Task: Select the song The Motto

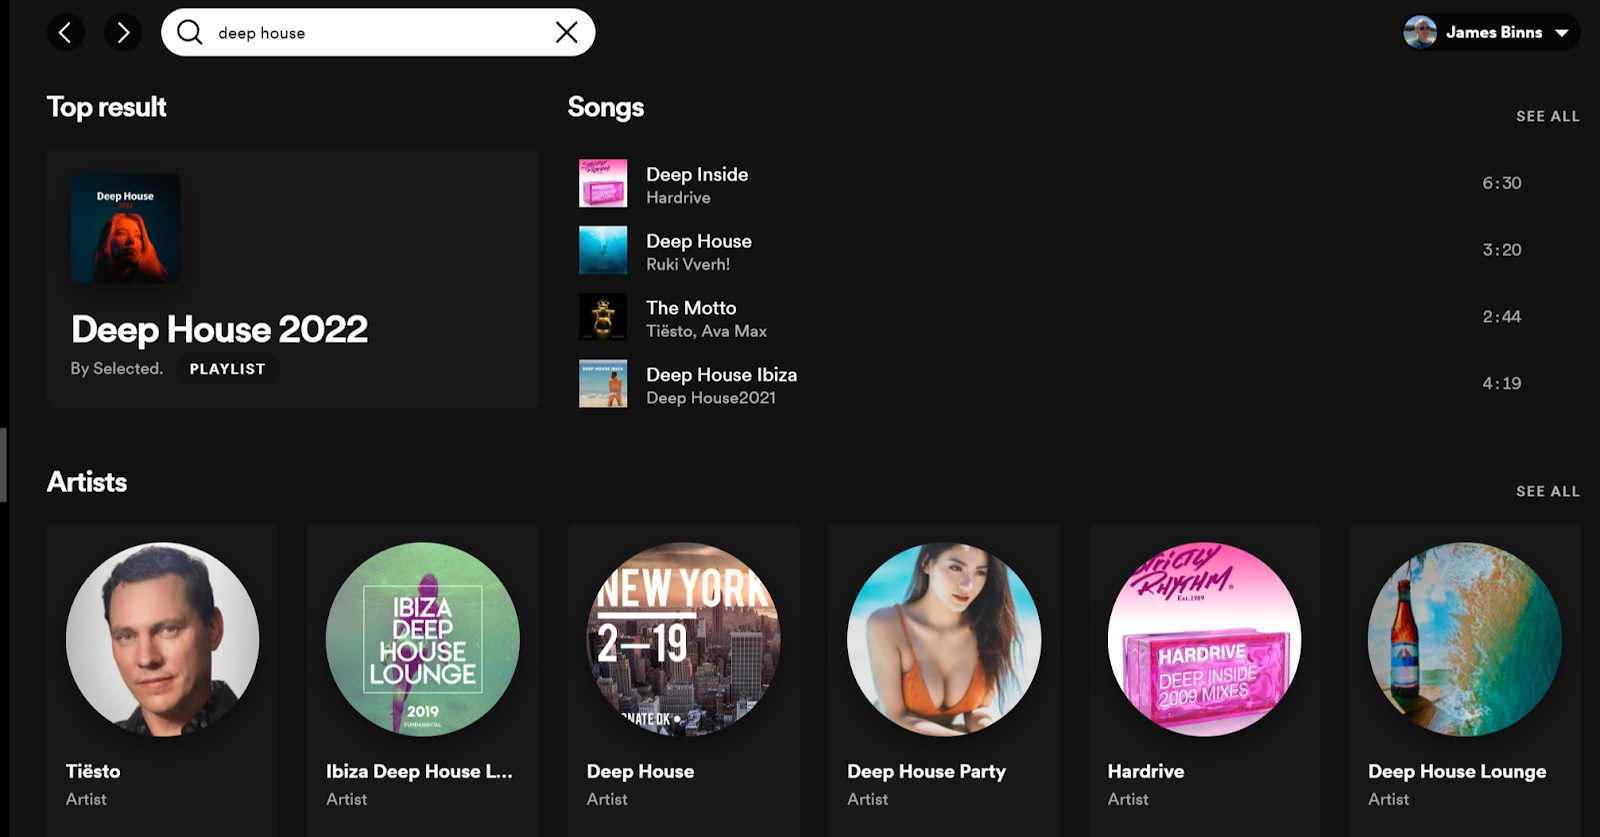Action: [691, 308]
